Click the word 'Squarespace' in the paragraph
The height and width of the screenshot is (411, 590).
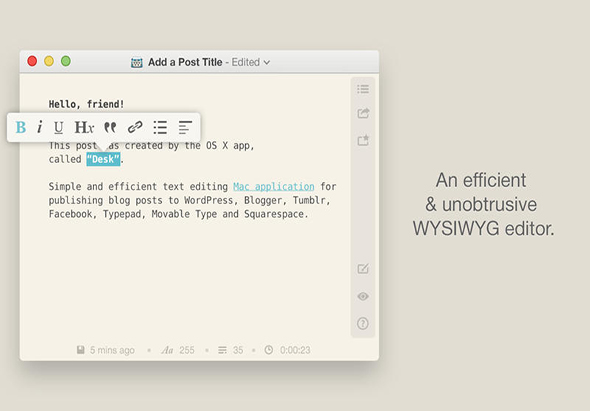[x=274, y=214]
